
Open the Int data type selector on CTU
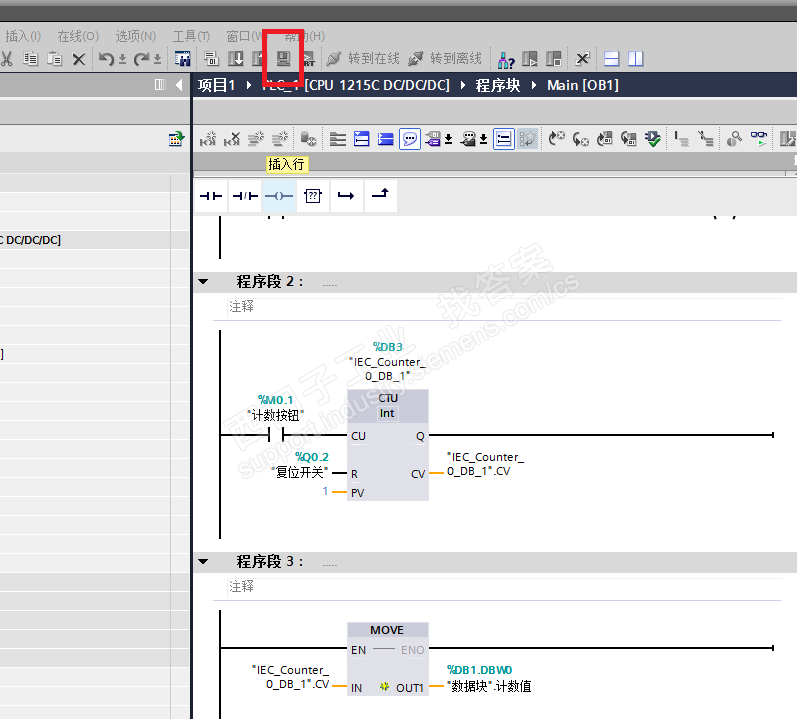[x=387, y=414]
